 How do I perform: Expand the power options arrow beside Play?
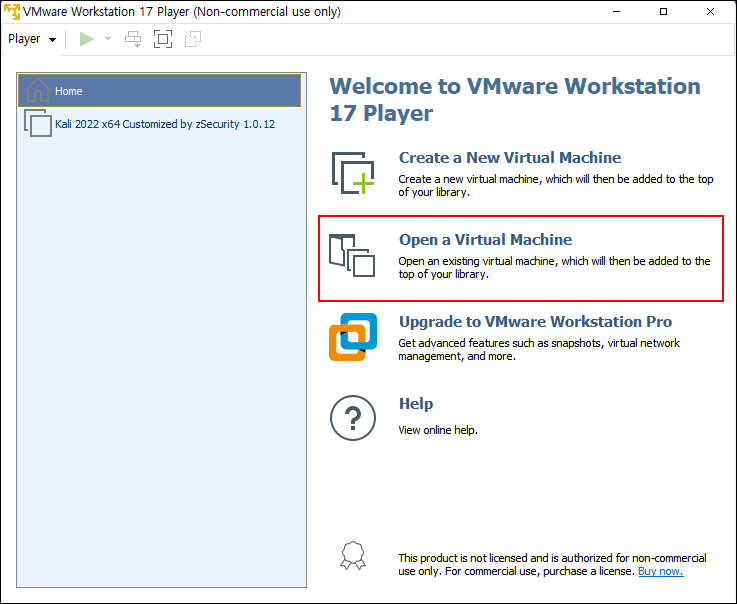click(x=108, y=39)
